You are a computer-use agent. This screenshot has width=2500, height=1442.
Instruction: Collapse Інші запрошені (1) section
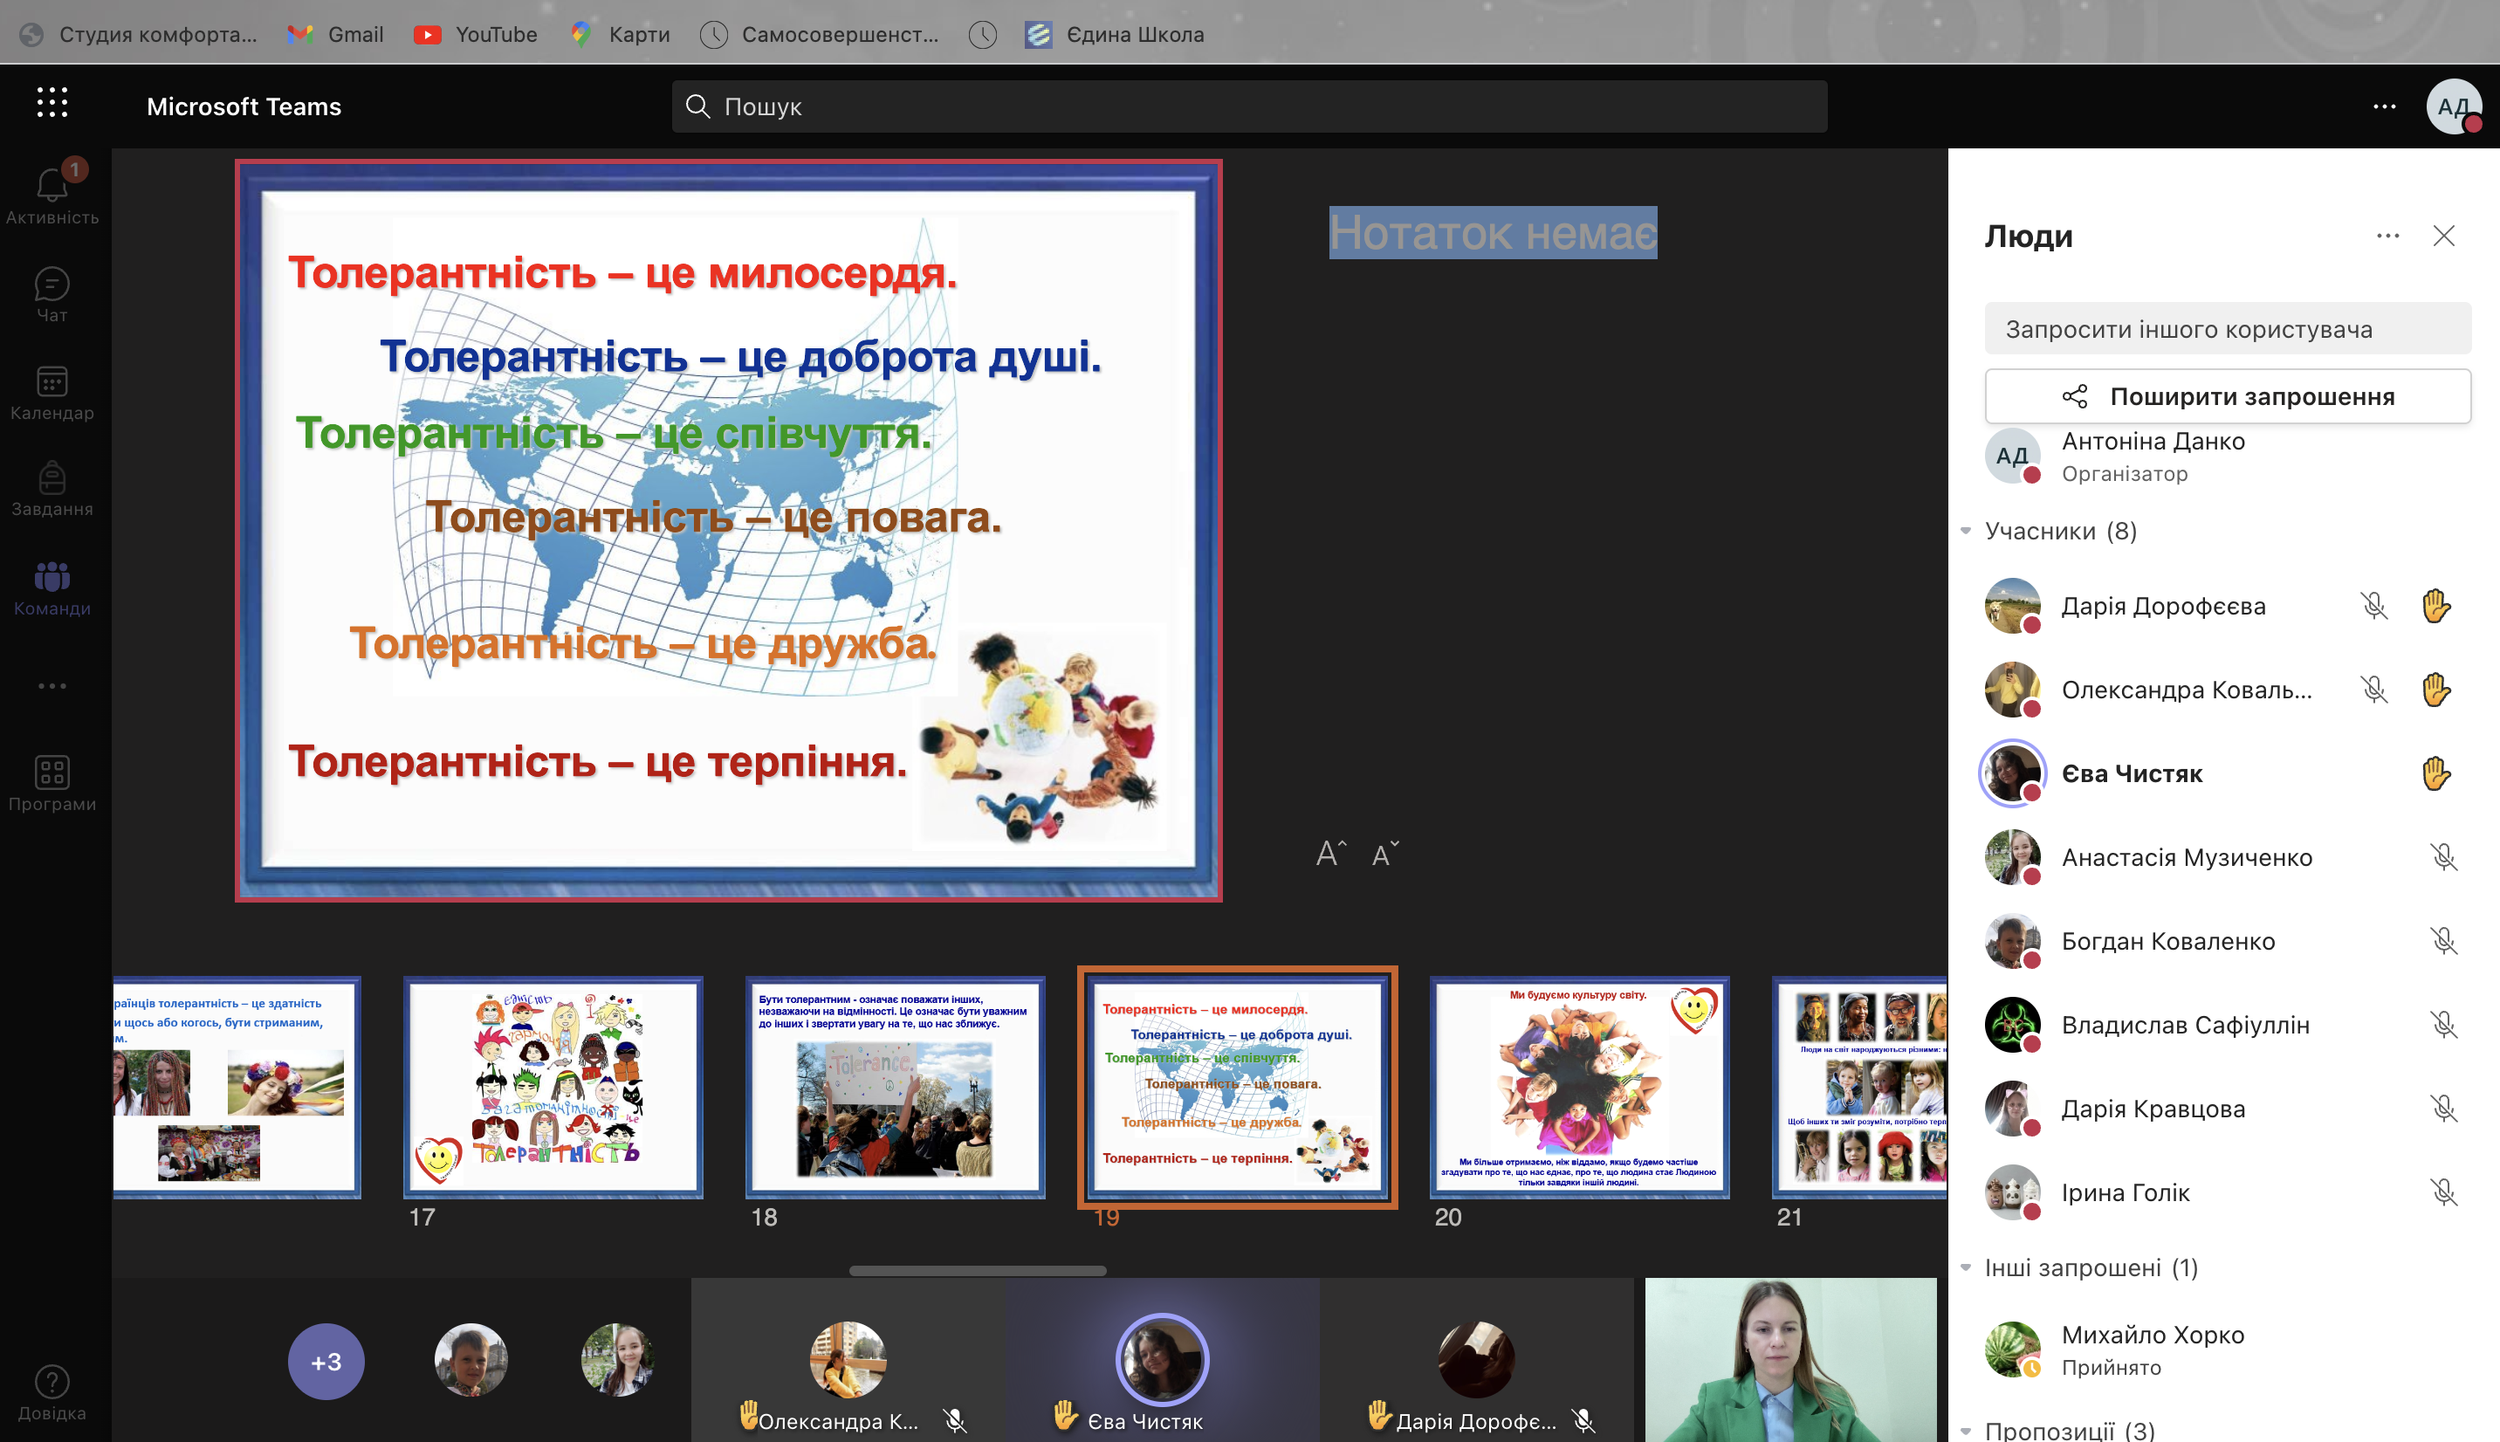click(1966, 1268)
